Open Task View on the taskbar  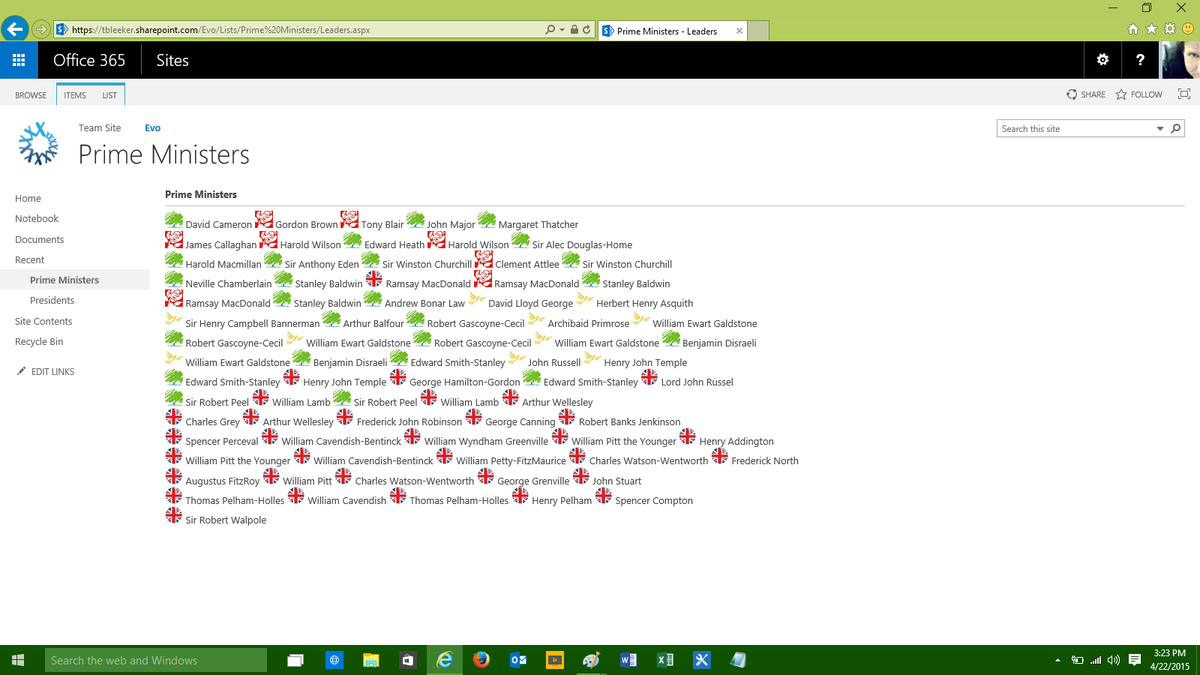(296, 660)
